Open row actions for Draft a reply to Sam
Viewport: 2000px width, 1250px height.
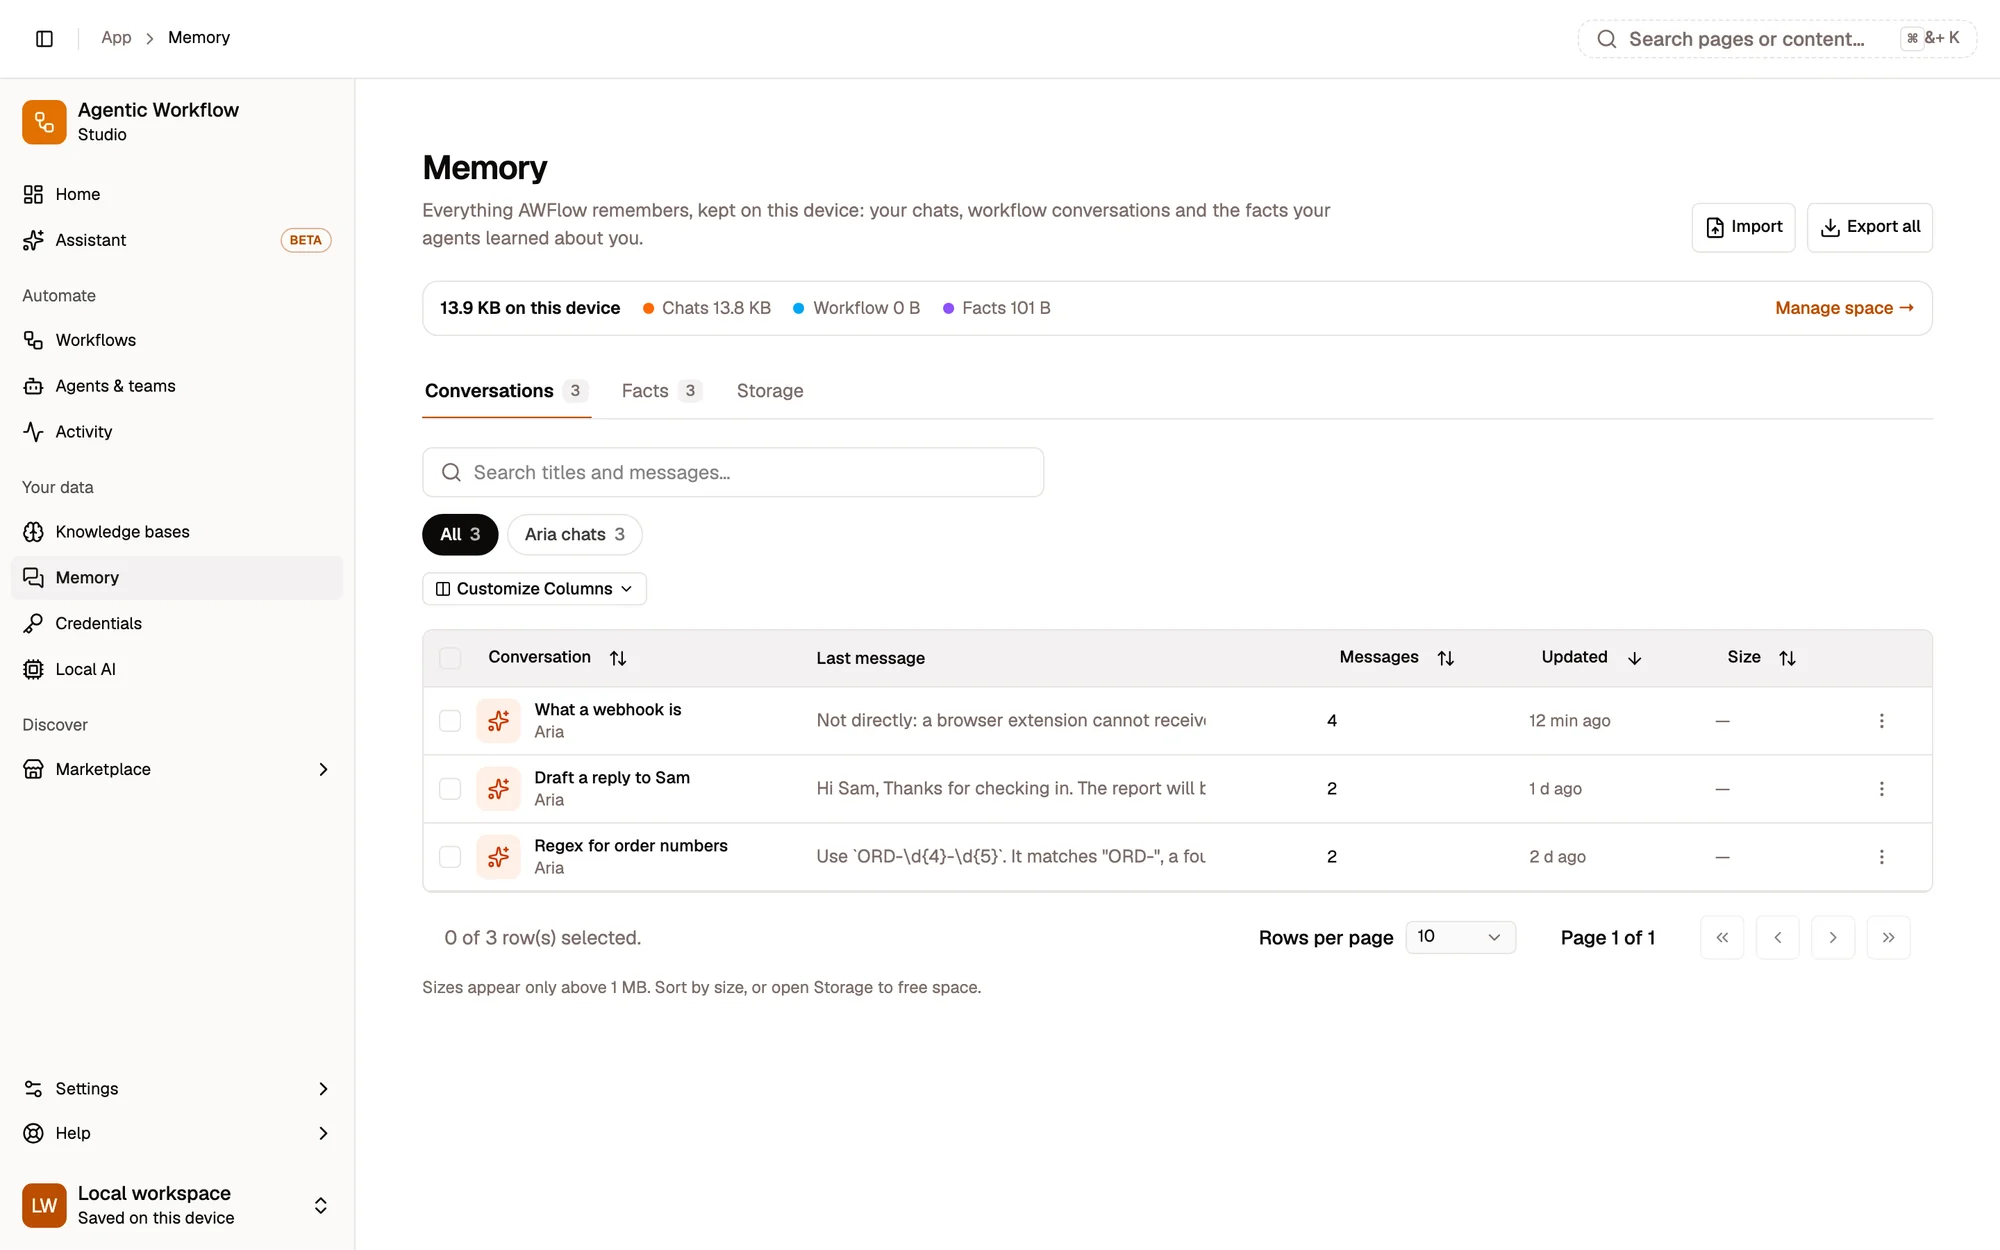point(1881,789)
